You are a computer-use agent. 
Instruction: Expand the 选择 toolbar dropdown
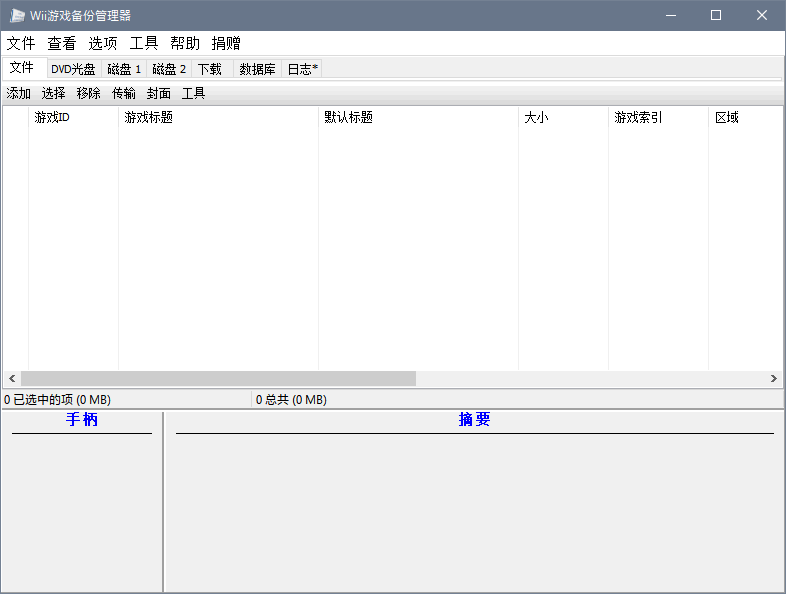54,93
